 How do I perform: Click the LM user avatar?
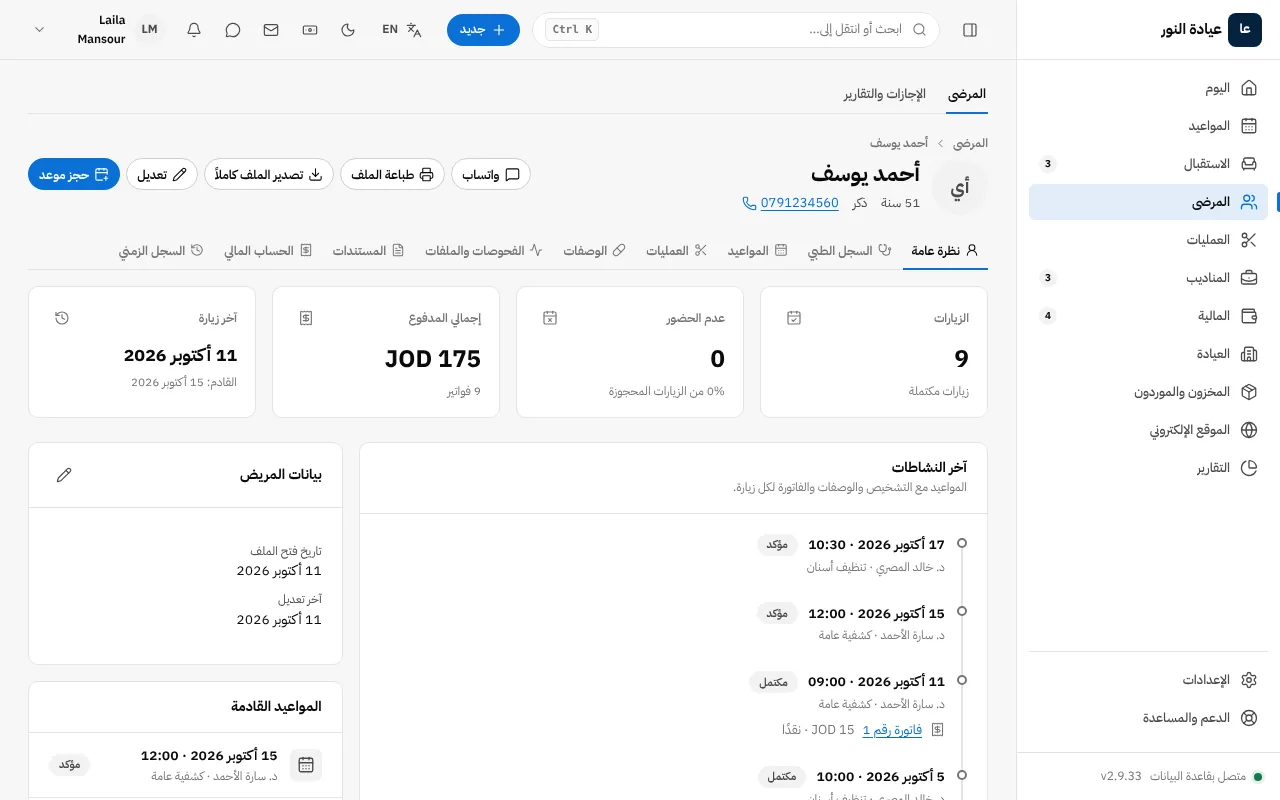[x=149, y=30]
